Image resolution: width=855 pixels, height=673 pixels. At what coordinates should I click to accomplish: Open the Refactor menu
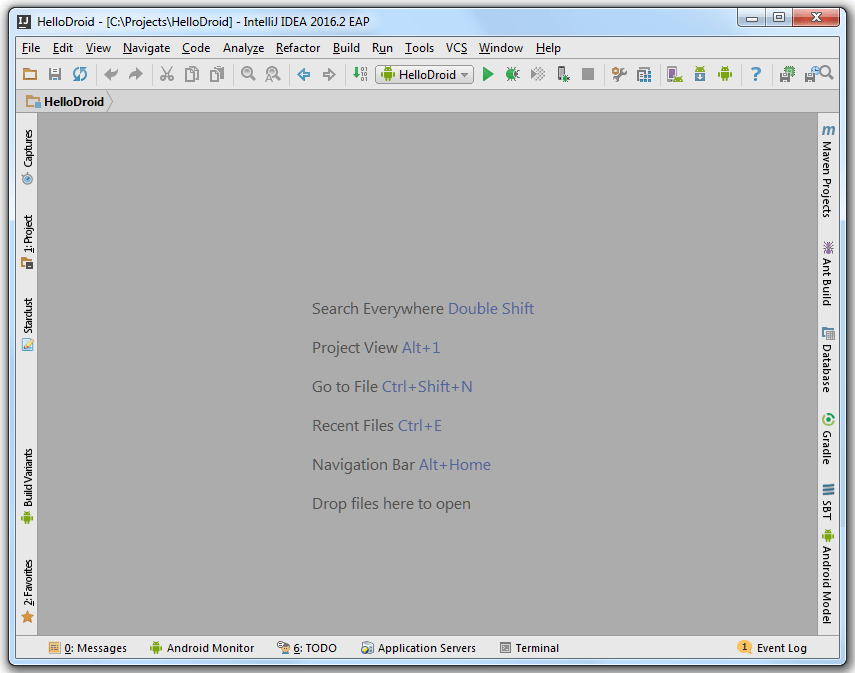pos(298,48)
